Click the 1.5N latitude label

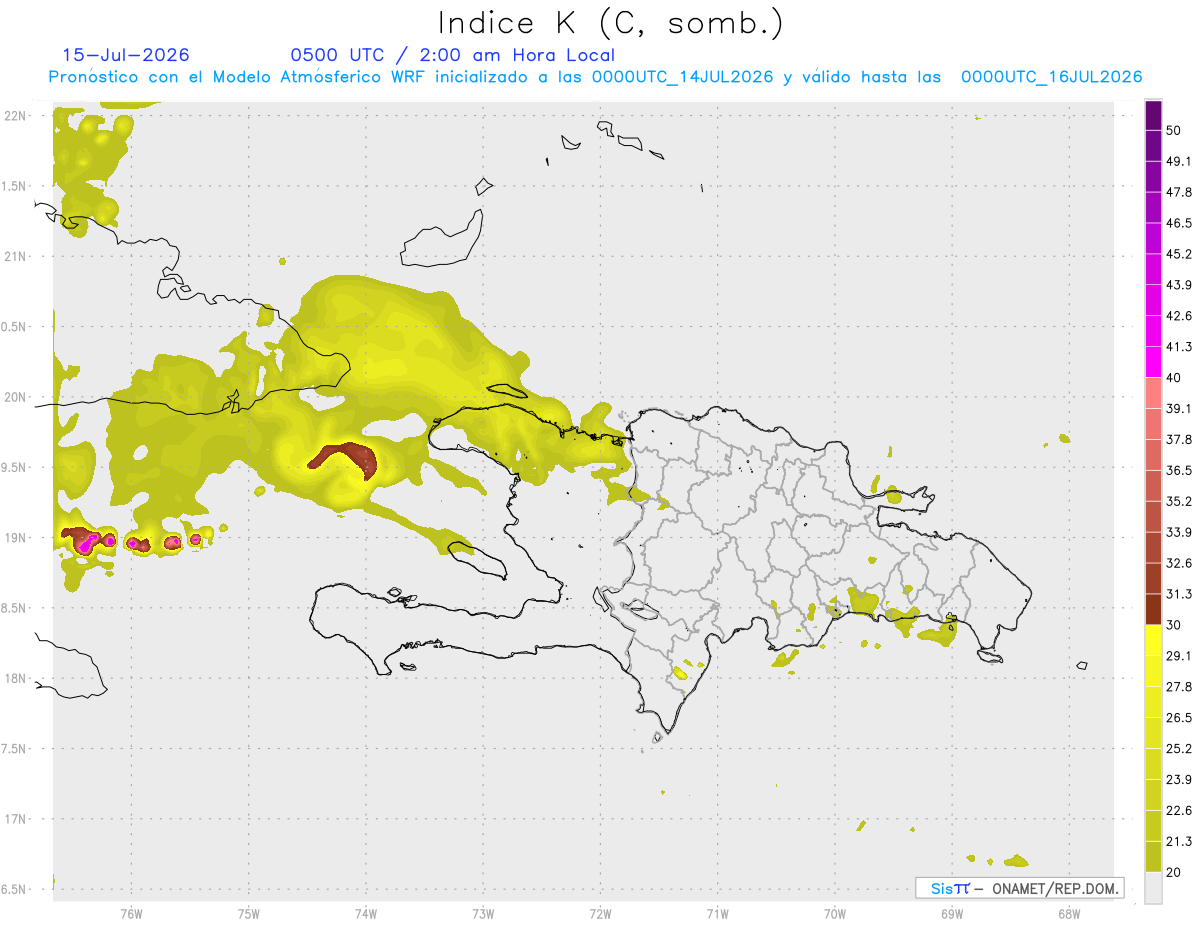coord(16,186)
